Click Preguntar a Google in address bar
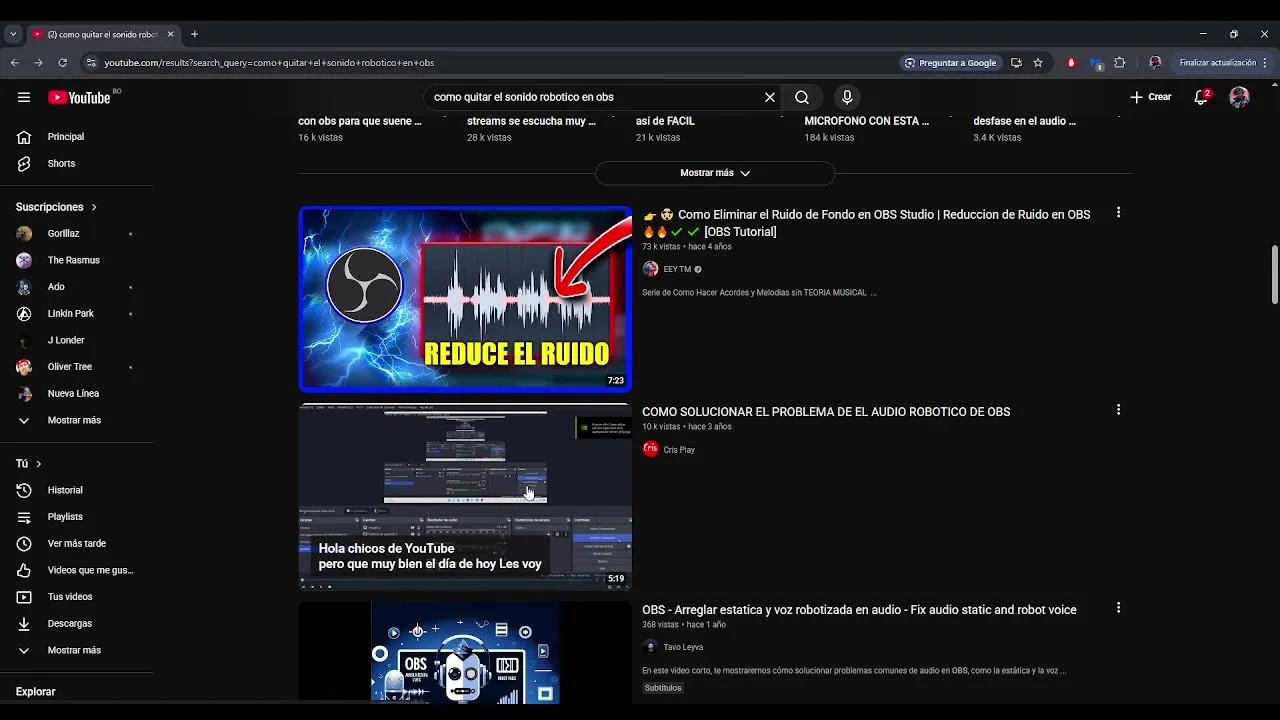Viewport: 1280px width, 720px height. coord(950,62)
